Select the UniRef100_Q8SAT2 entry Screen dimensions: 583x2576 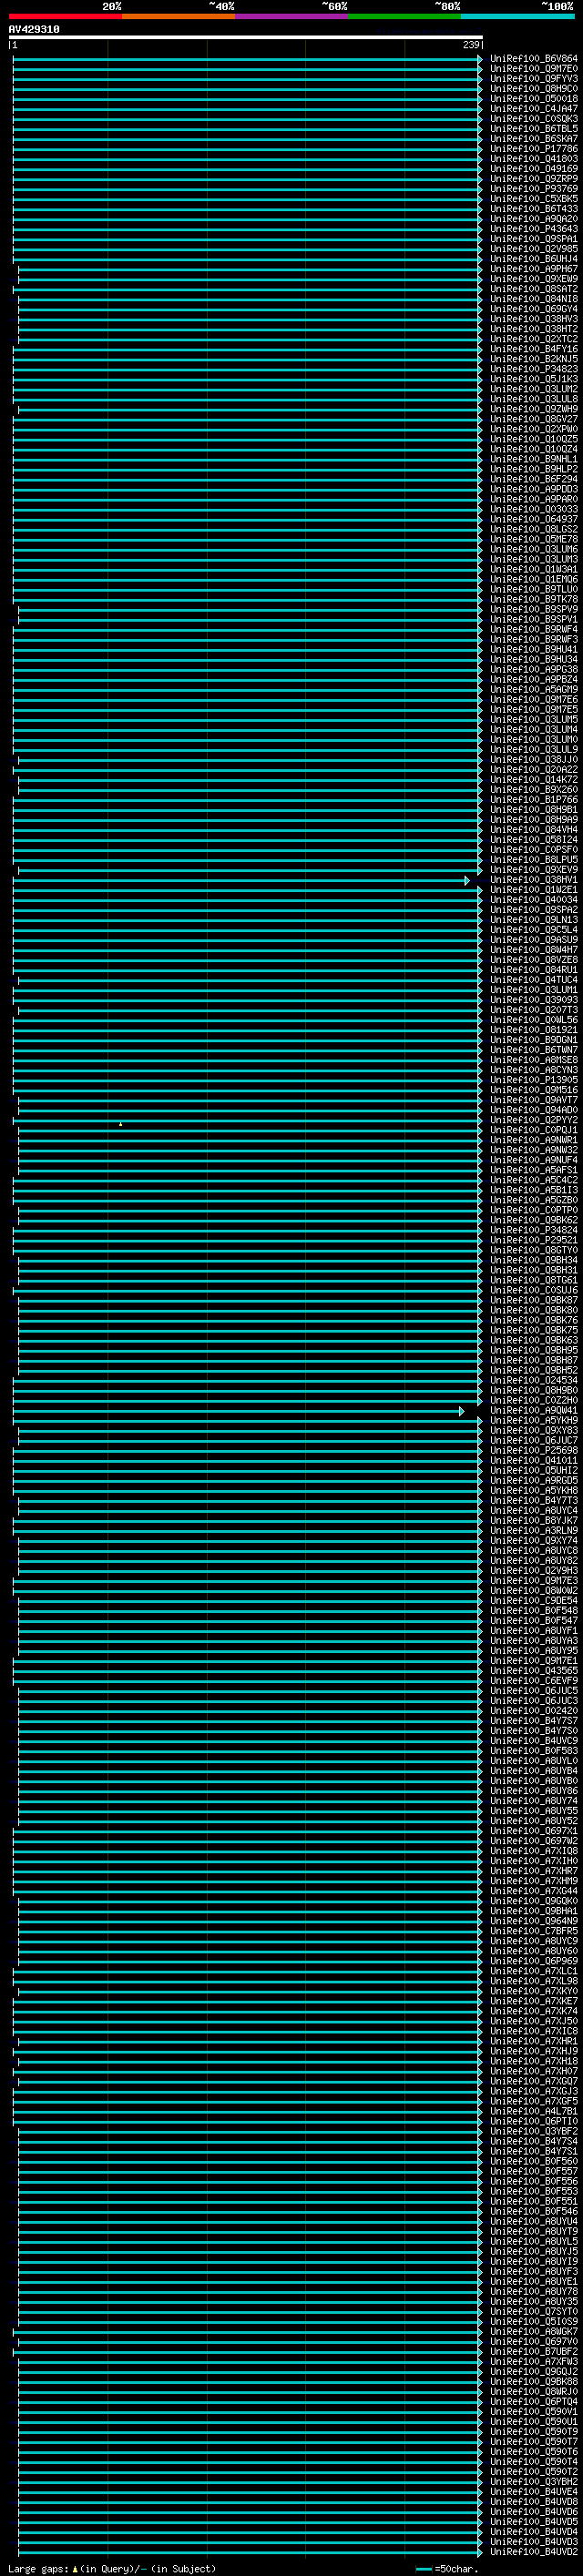[x=534, y=289]
